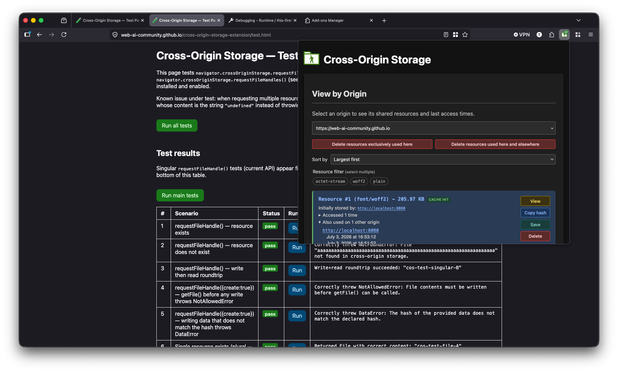618x372 pixels.
Task: Go forward using the forward arrow
Action: (52, 35)
